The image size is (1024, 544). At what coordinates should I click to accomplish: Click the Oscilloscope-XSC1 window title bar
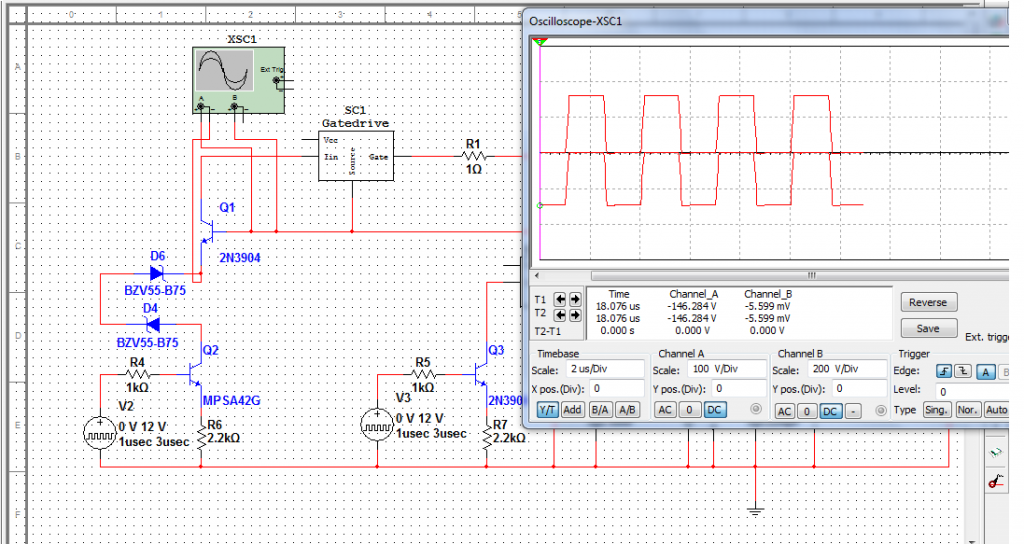(767, 21)
